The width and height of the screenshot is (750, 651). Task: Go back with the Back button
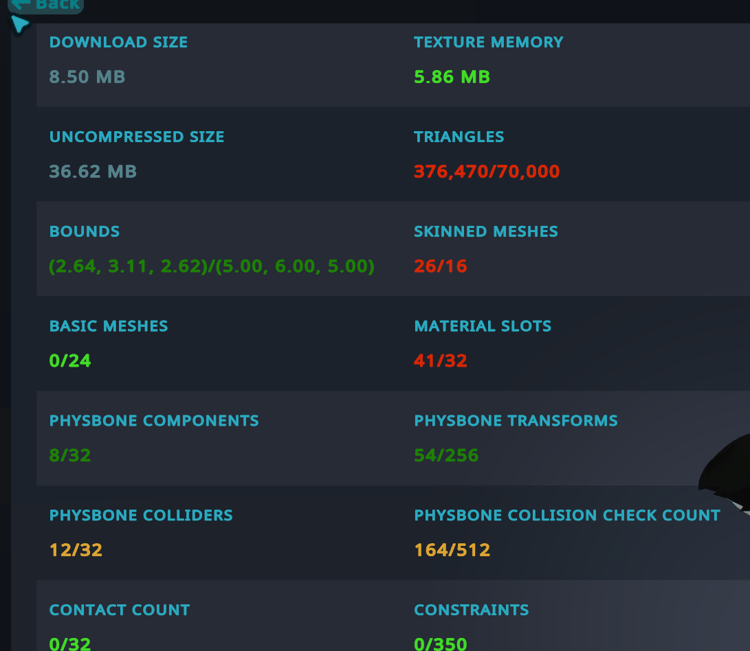[x=45, y=5]
